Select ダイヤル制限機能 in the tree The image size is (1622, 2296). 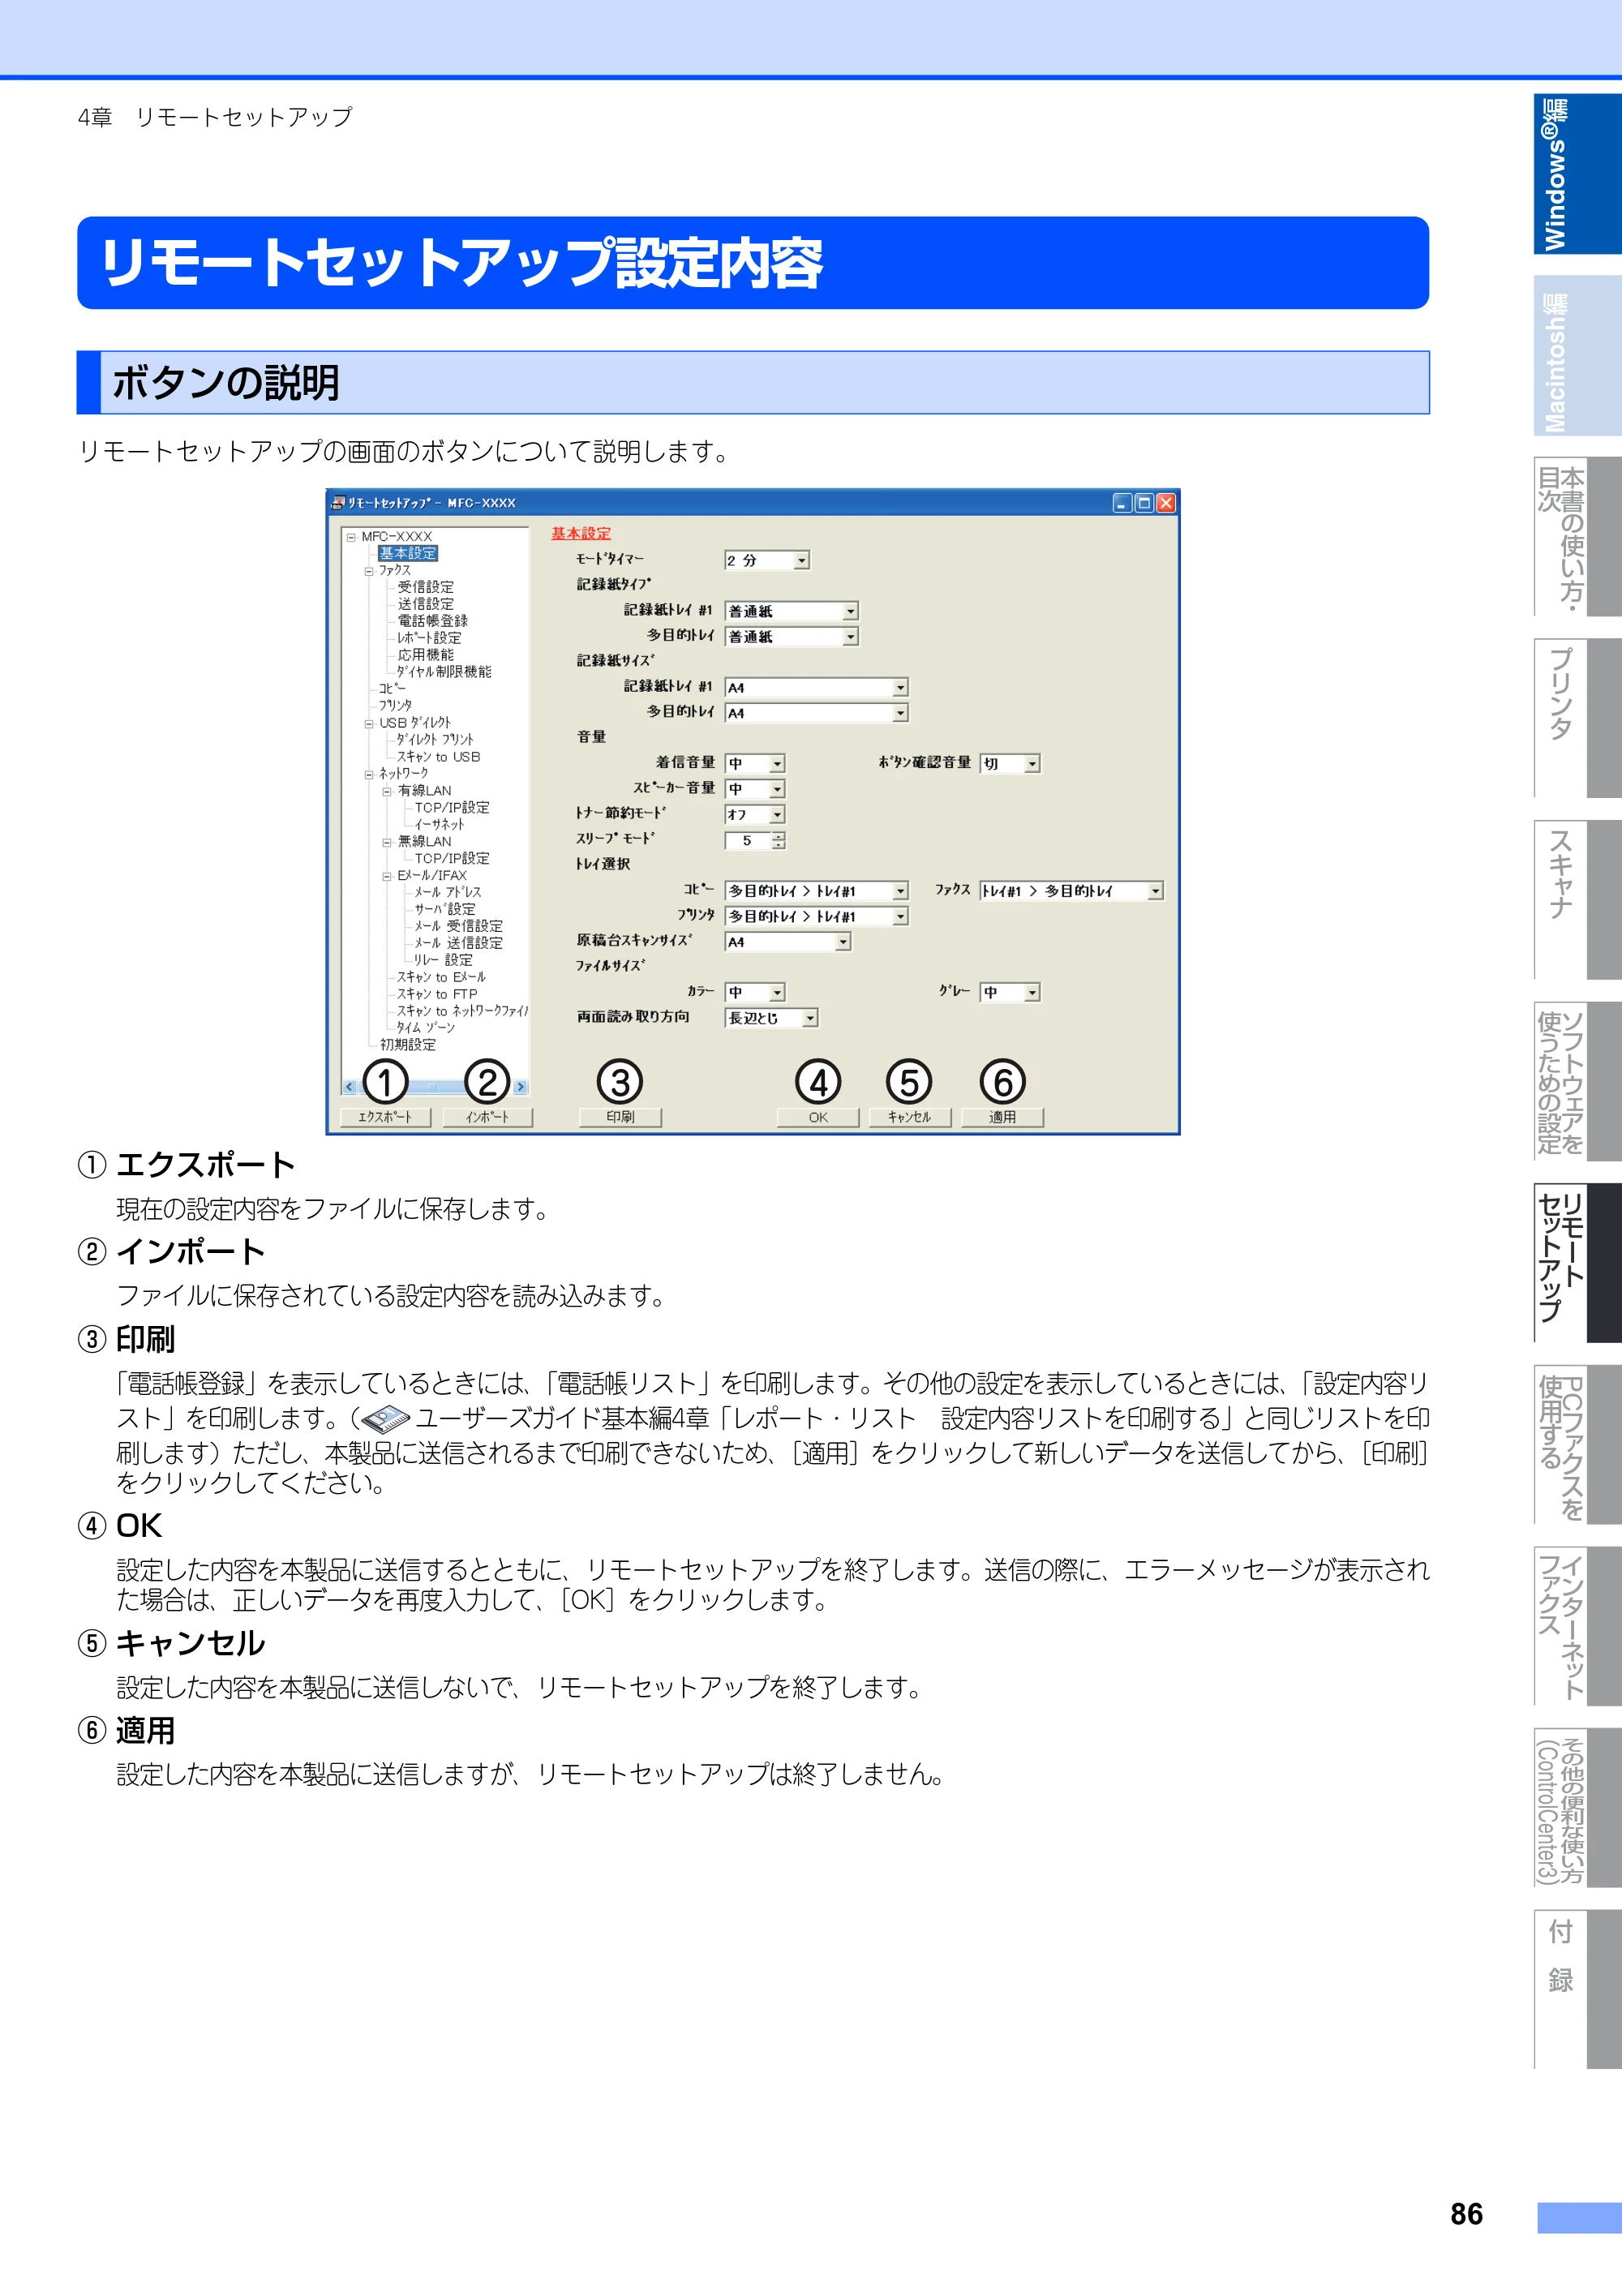pyautogui.click(x=444, y=672)
